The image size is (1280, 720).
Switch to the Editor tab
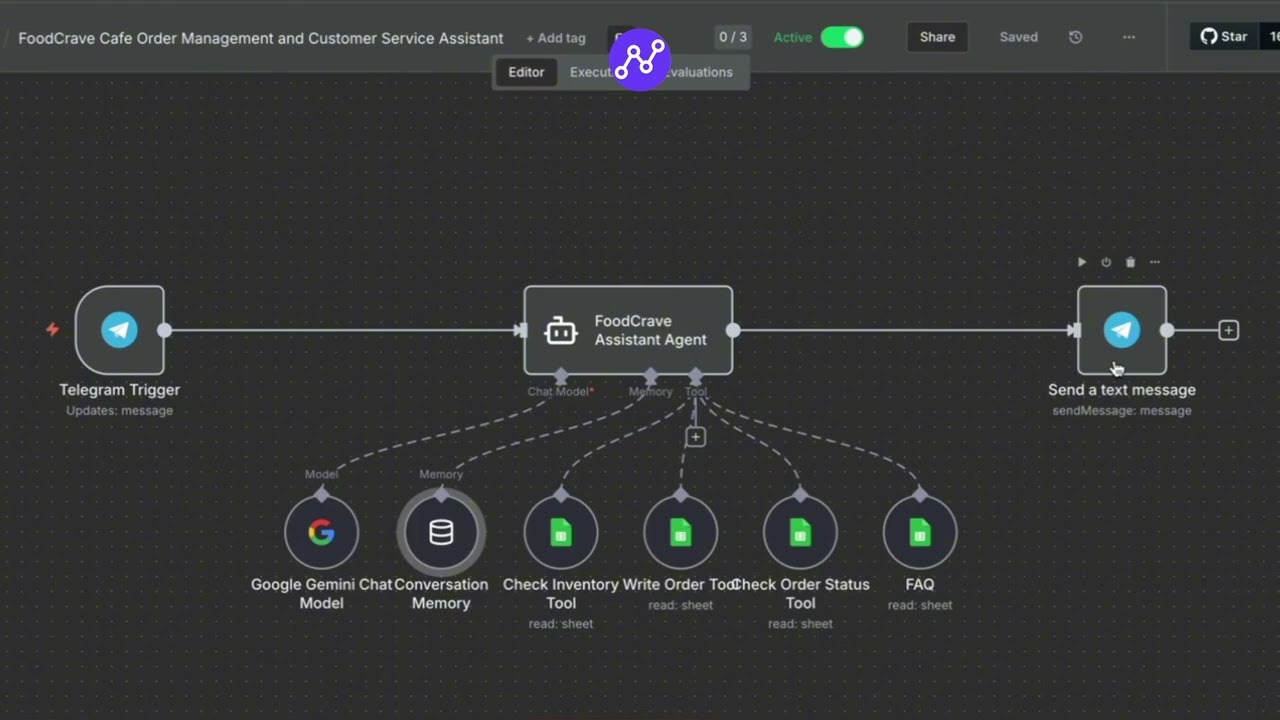526,72
